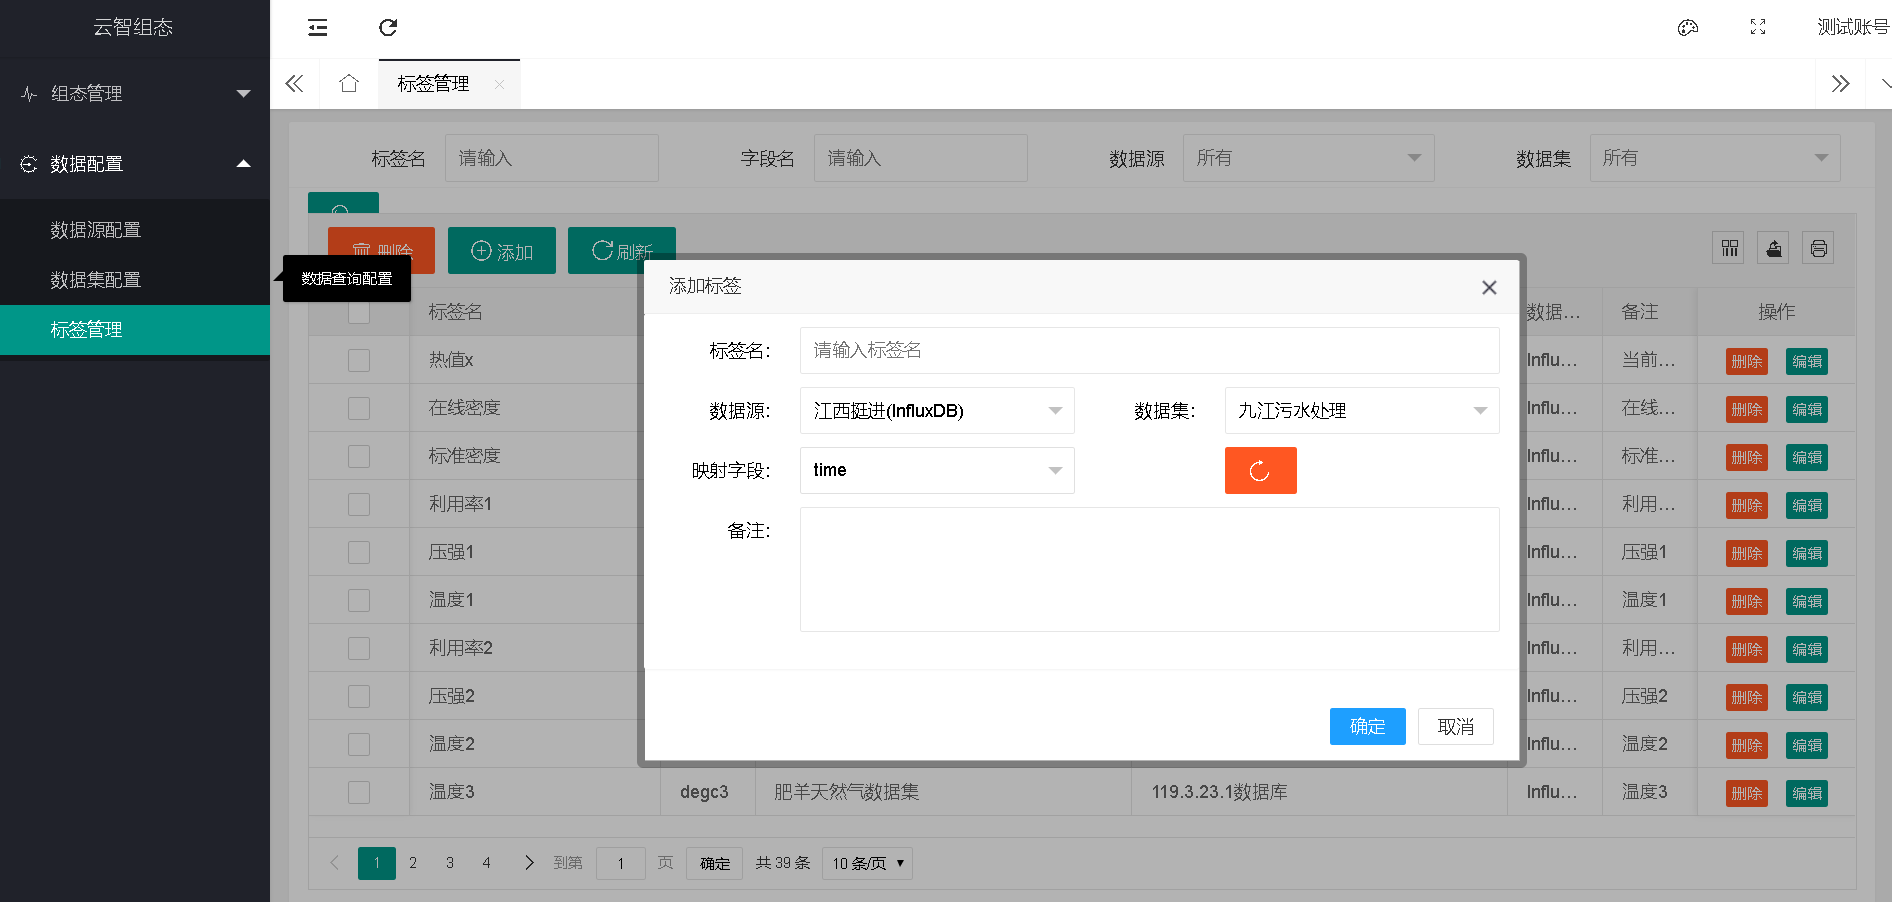This screenshot has width=1892, height=902.
Task: Tick the checkbox for the 热值x row
Action: [359, 360]
